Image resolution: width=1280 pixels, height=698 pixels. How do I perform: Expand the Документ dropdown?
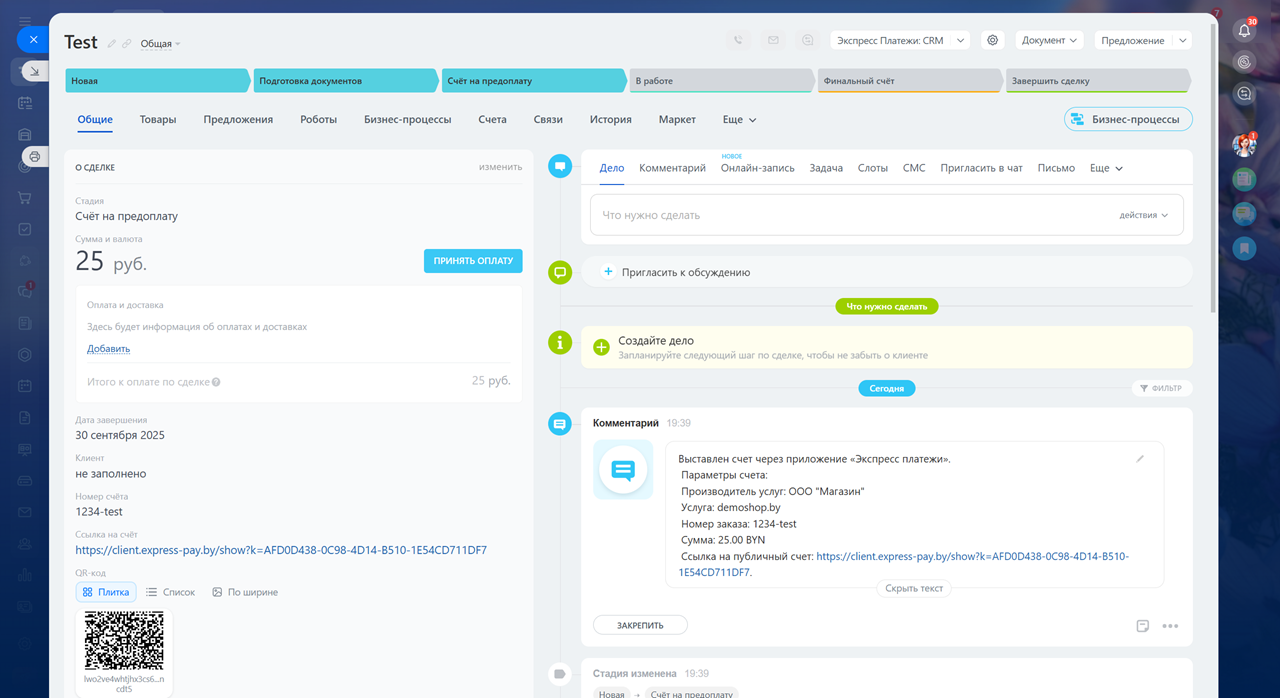[x=1049, y=41]
